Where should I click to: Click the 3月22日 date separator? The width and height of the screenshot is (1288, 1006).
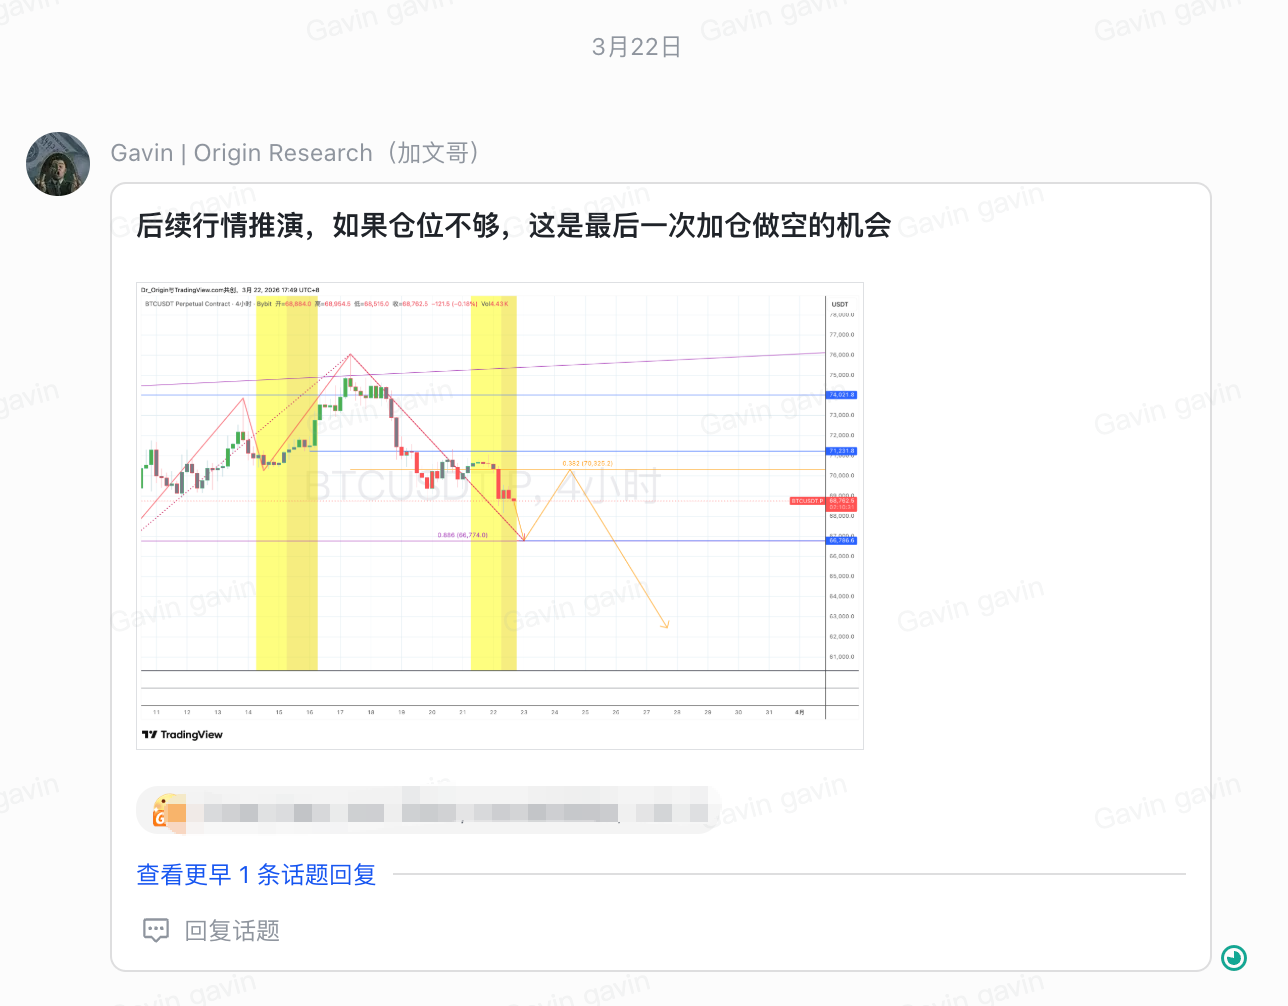pos(637,47)
